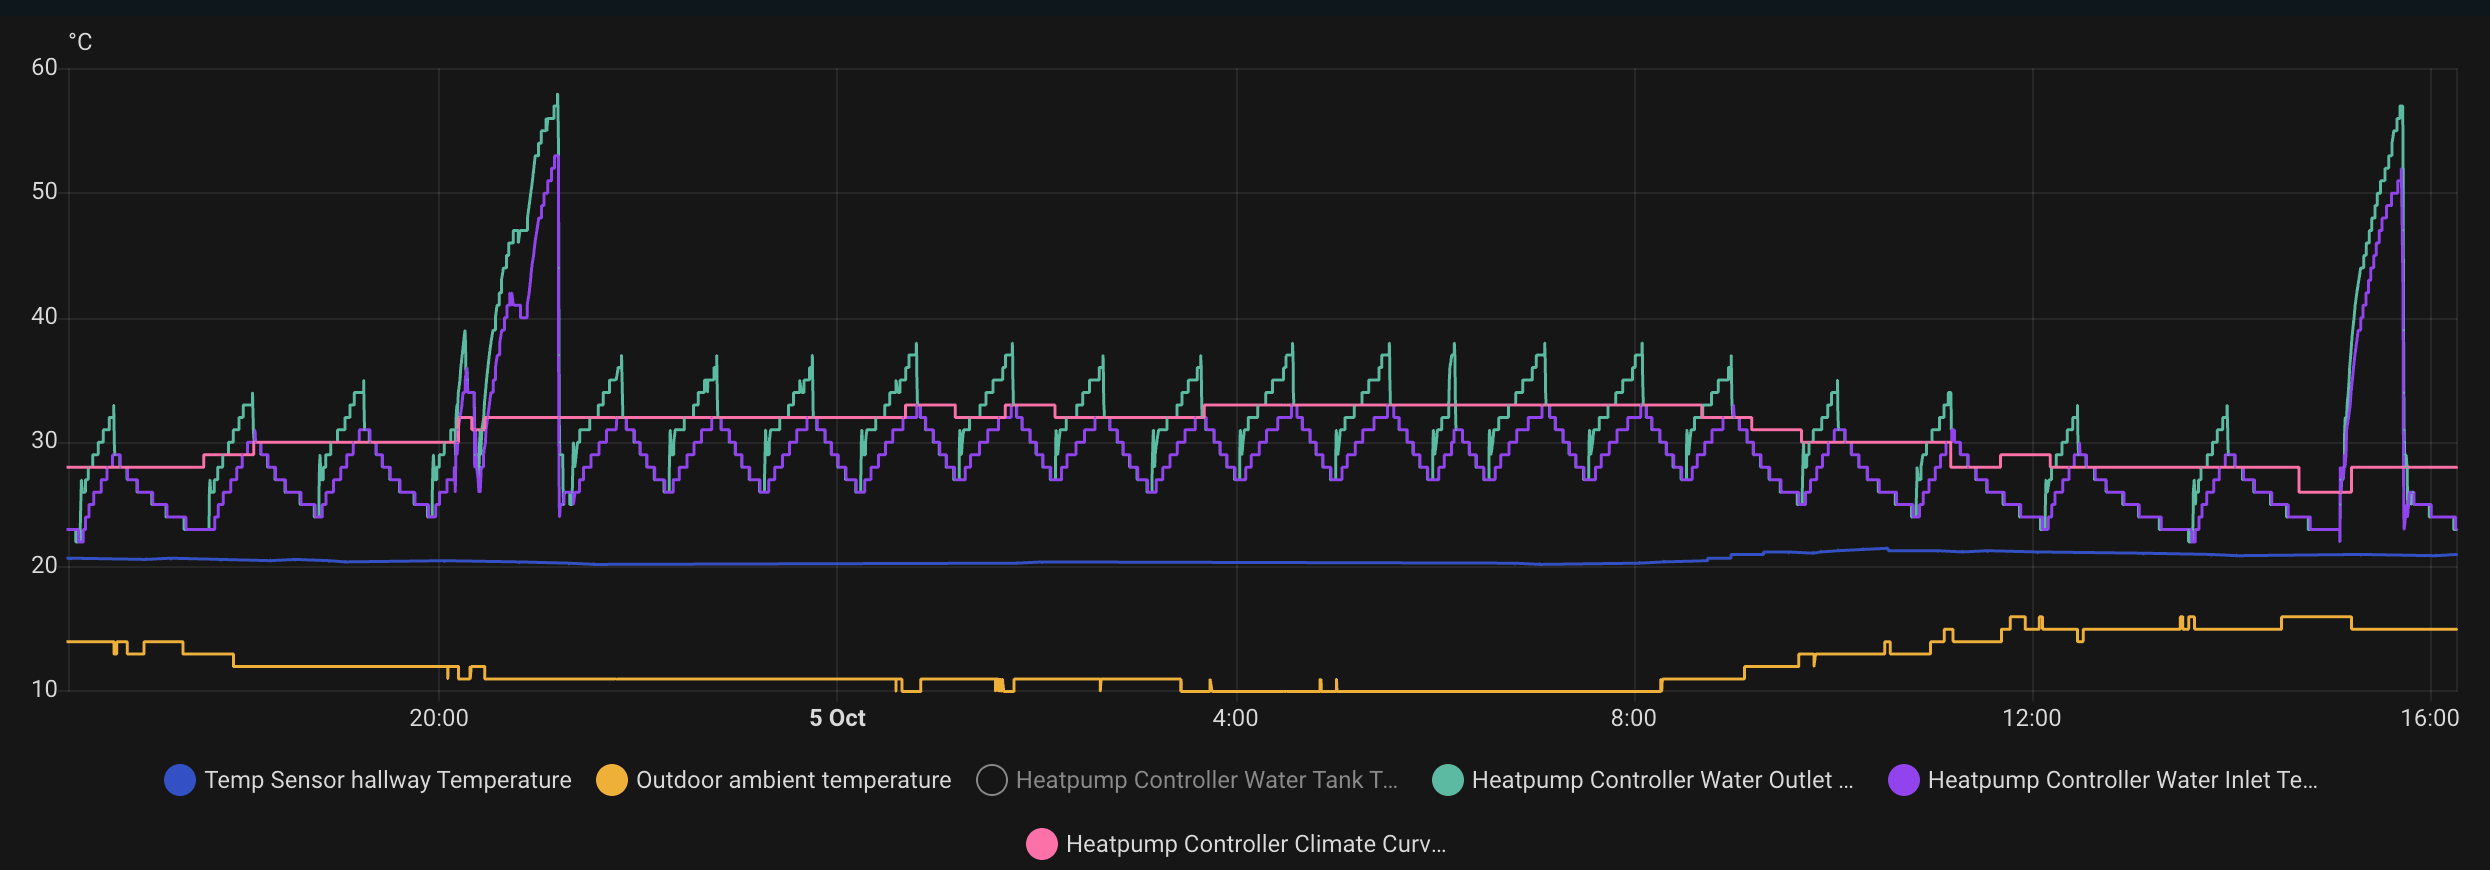Click the 8:00 time axis label
This screenshot has height=870, width=2490.
coord(1633,718)
